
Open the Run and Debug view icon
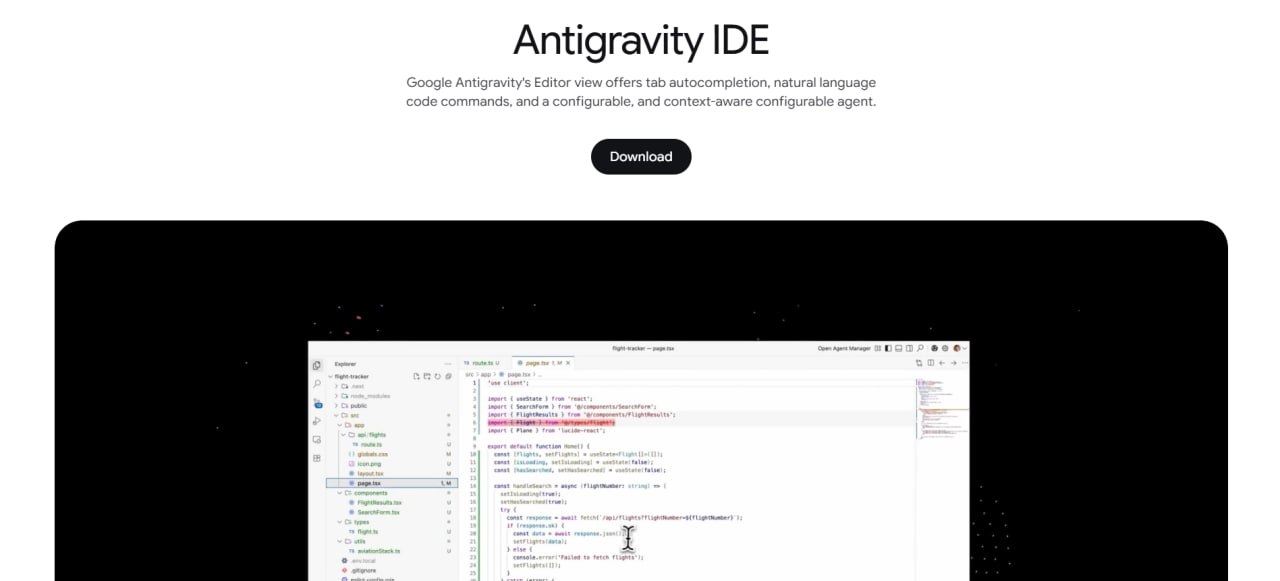[316, 421]
